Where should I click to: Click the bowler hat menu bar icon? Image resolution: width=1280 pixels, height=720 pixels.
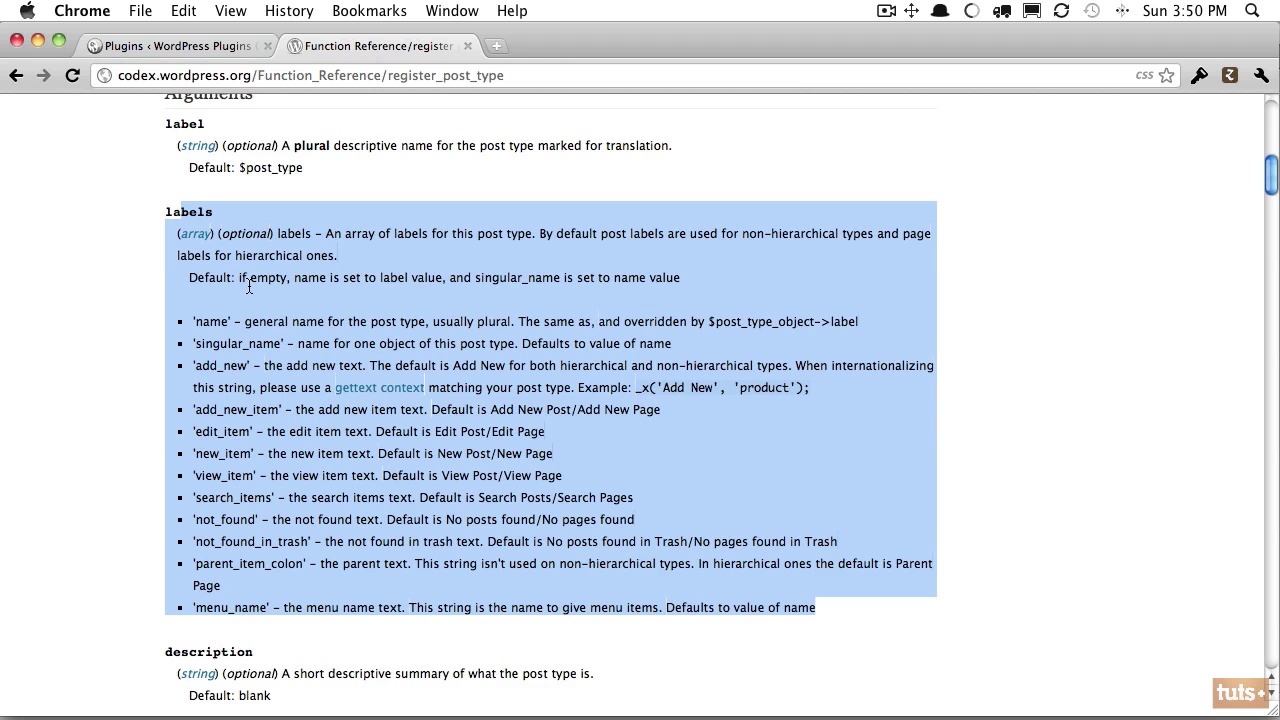pos(941,11)
